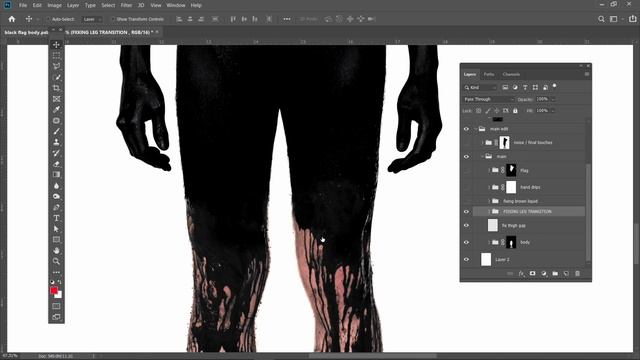Hide the fix thigh gap layer
This screenshot has width=640, height=360.
click(467, 225)
